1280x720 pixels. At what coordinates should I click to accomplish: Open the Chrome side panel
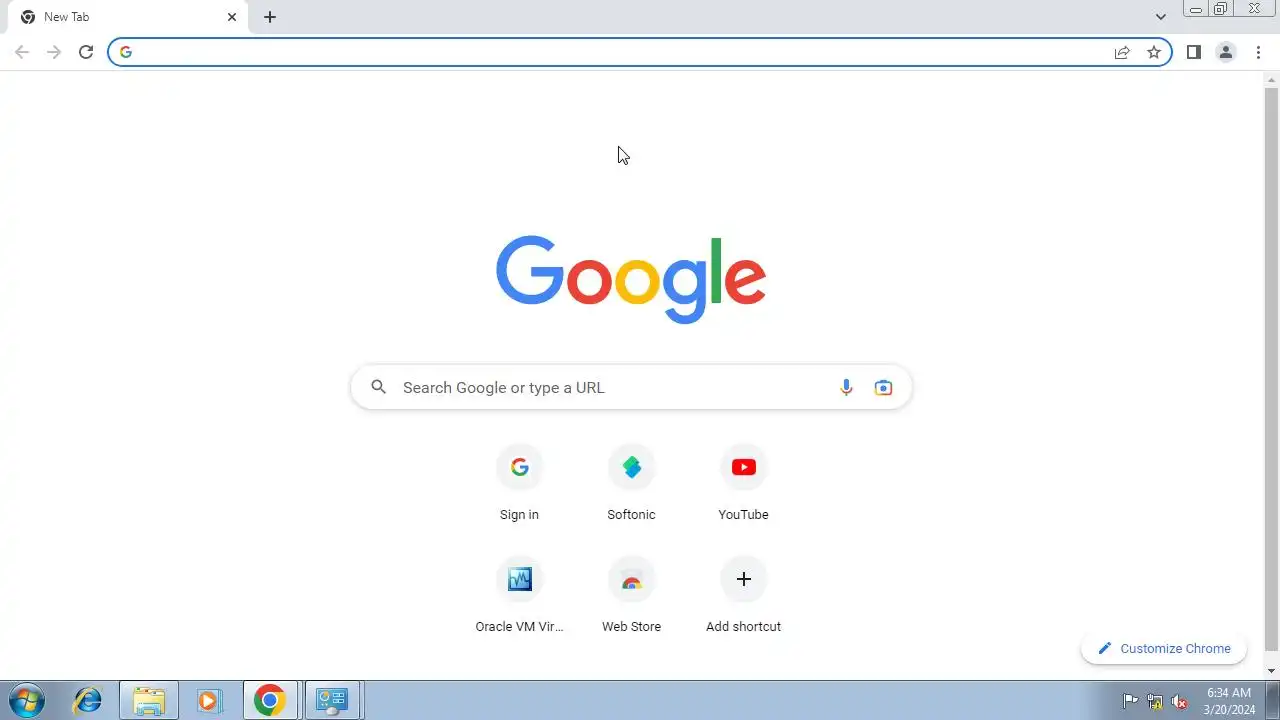(x=1194, y=52)
